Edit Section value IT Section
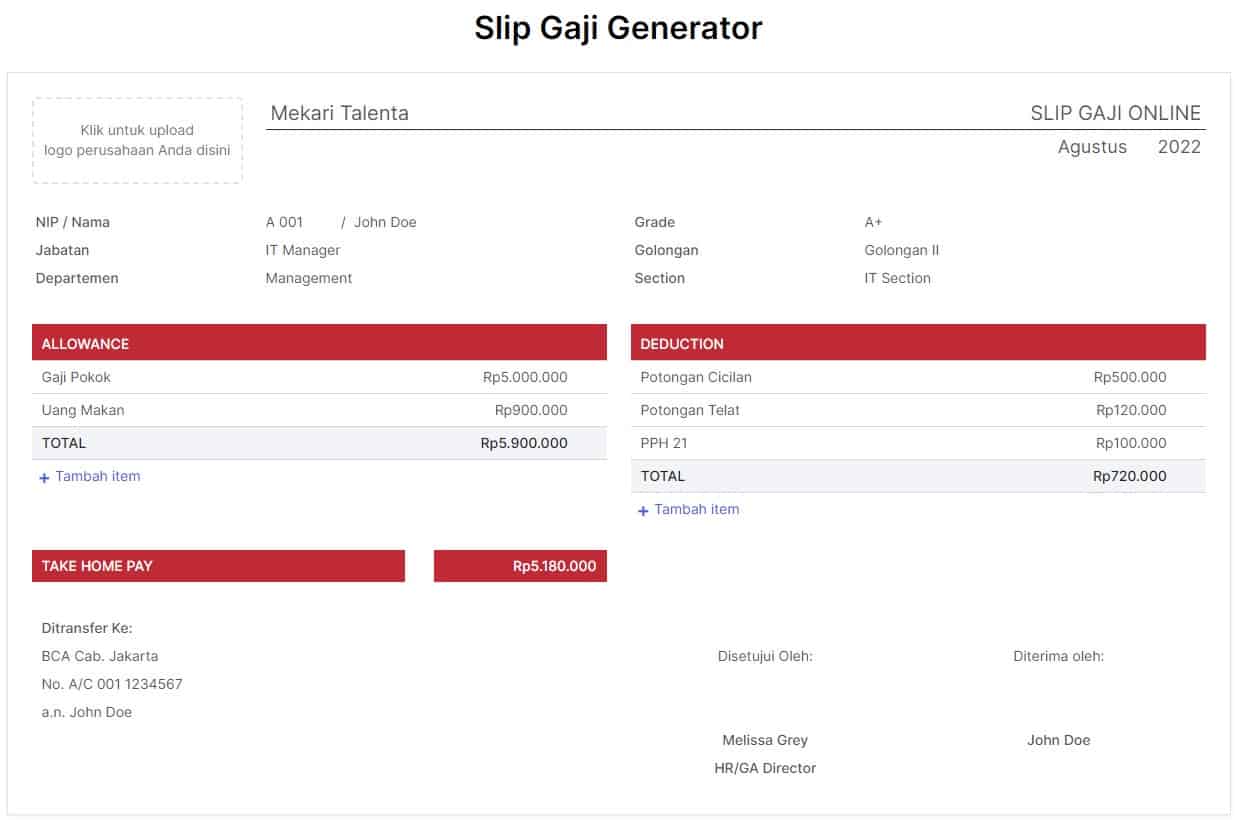 click(x=897, y=278)
